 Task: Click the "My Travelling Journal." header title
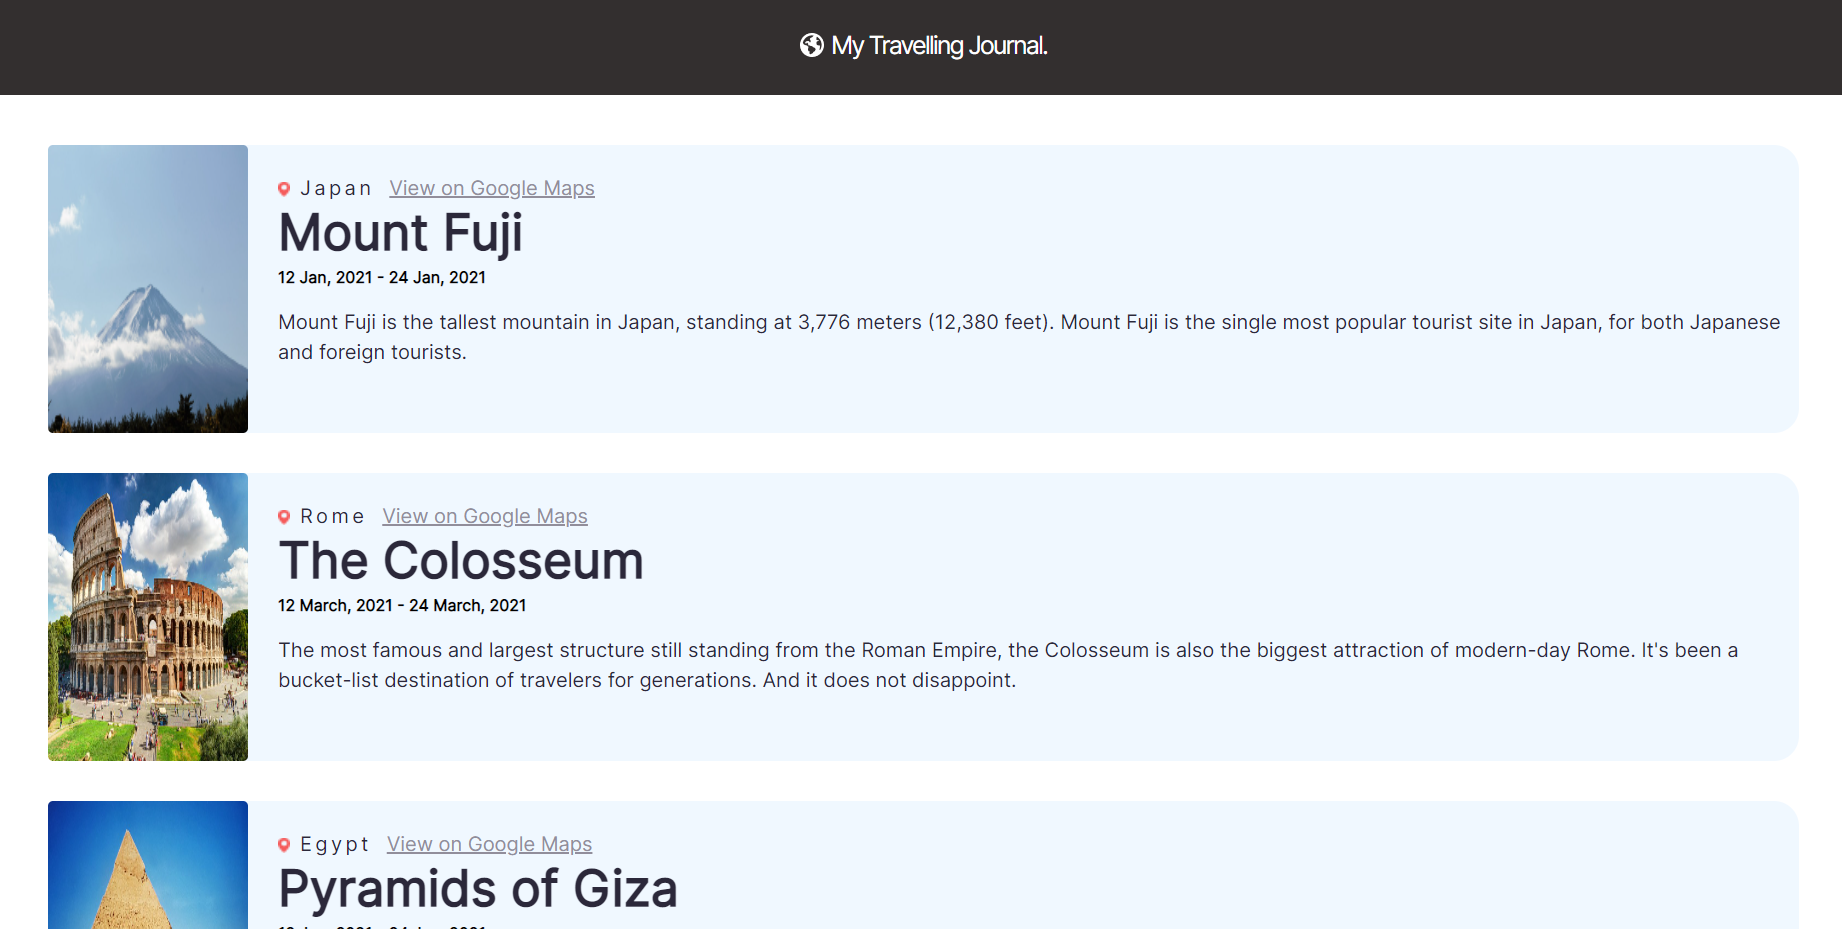coord(939,46)
